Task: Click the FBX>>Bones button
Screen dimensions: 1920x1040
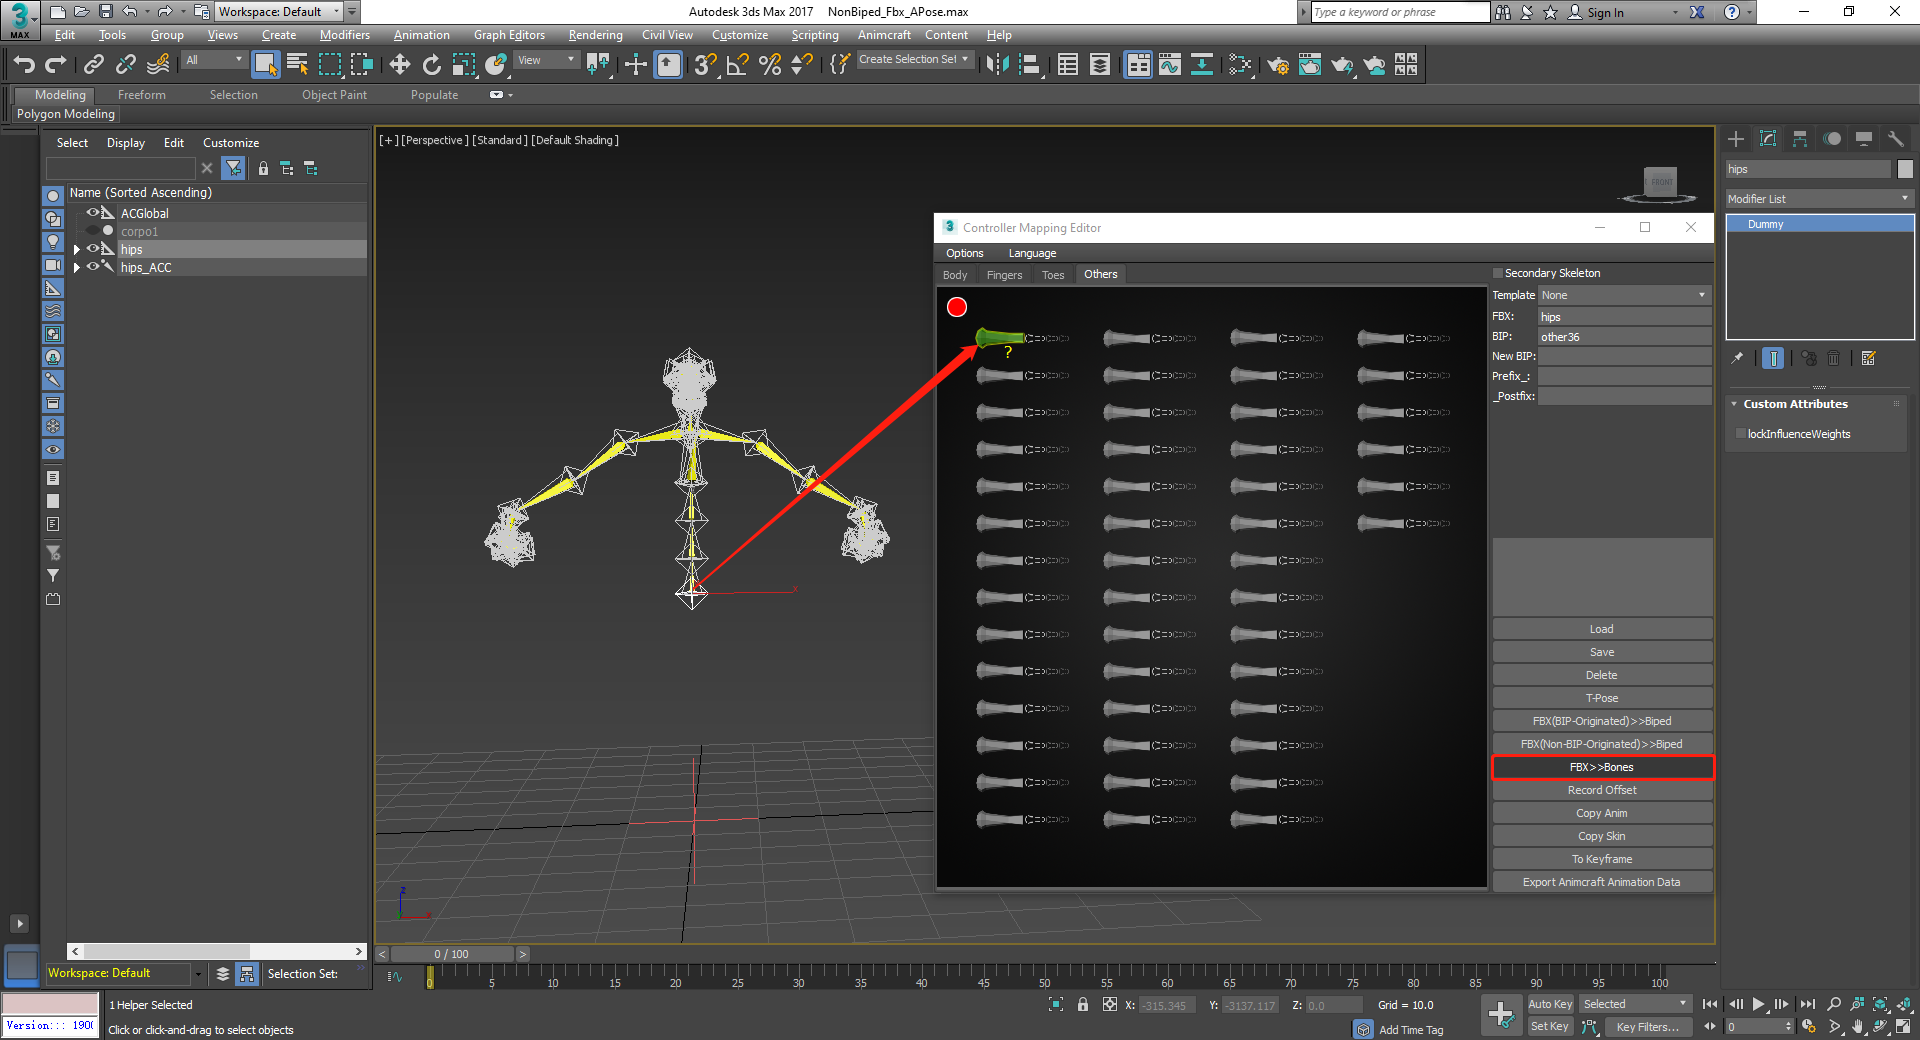Action: point(1602,767)
